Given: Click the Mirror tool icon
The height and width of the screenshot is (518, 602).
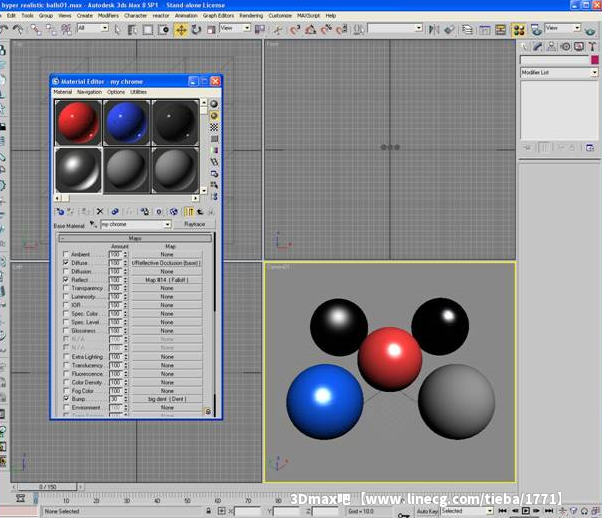Looking at the screenshot, I should 434,30.
